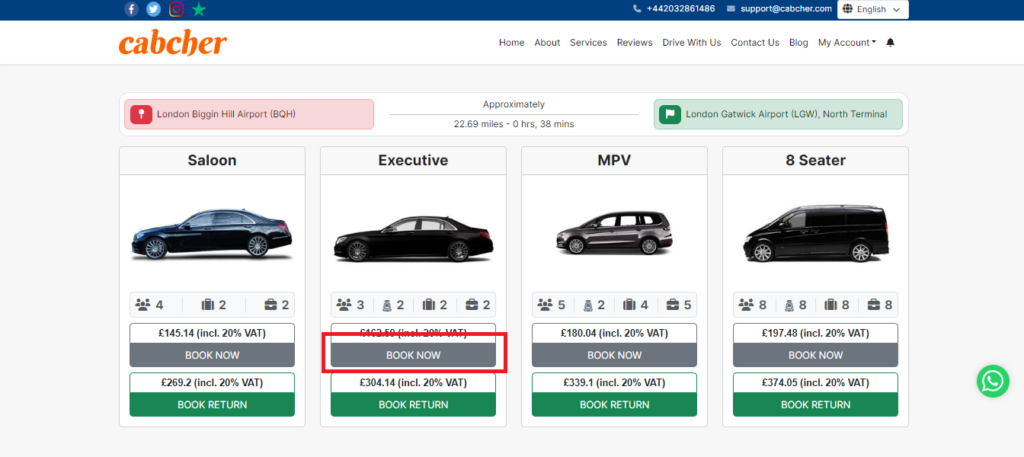The width and height of the screenshot is (1024, 457).
Task: Open the Instagram social icon
Action: 176,9
